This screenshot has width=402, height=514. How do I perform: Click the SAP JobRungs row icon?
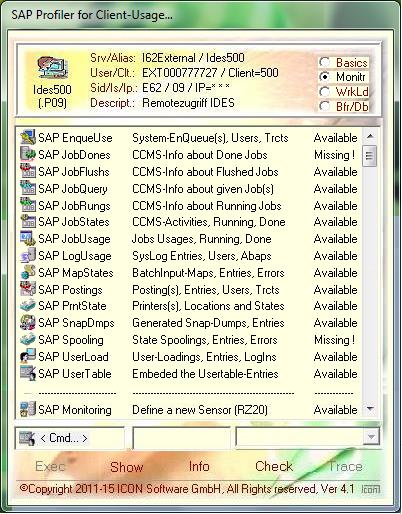pos(28,205)
